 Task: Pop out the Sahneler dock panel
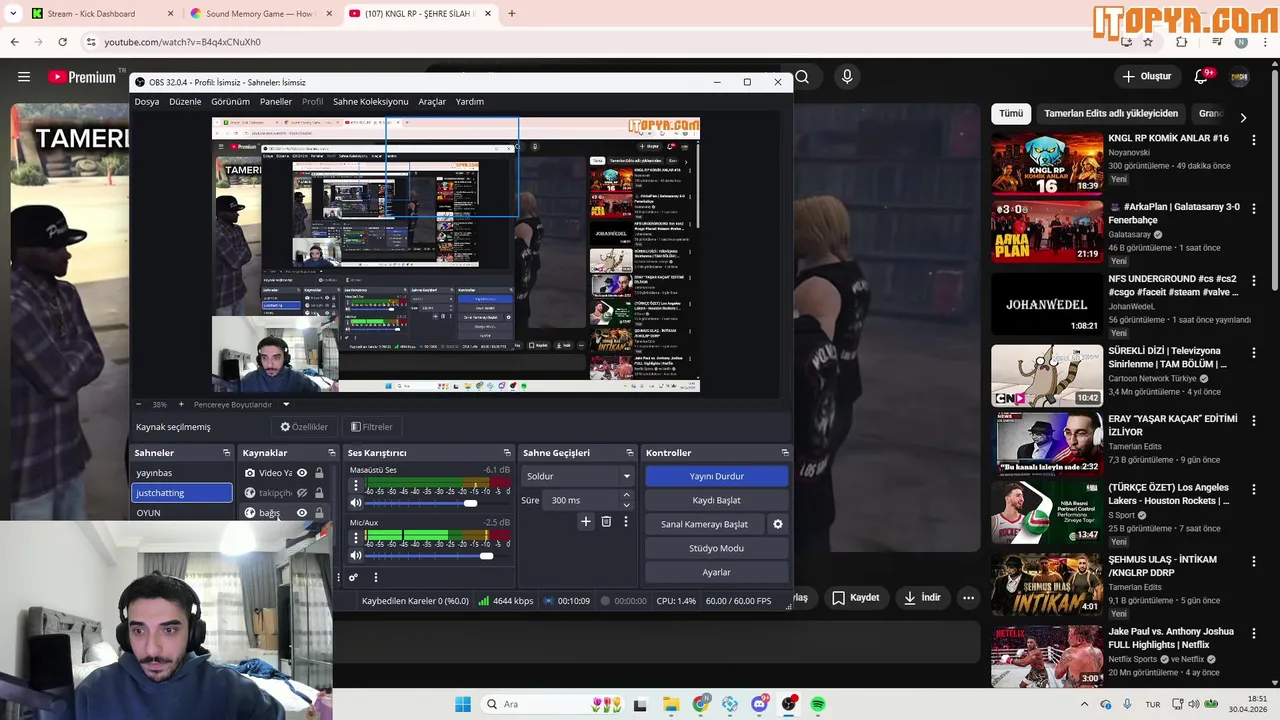[226, 453]
